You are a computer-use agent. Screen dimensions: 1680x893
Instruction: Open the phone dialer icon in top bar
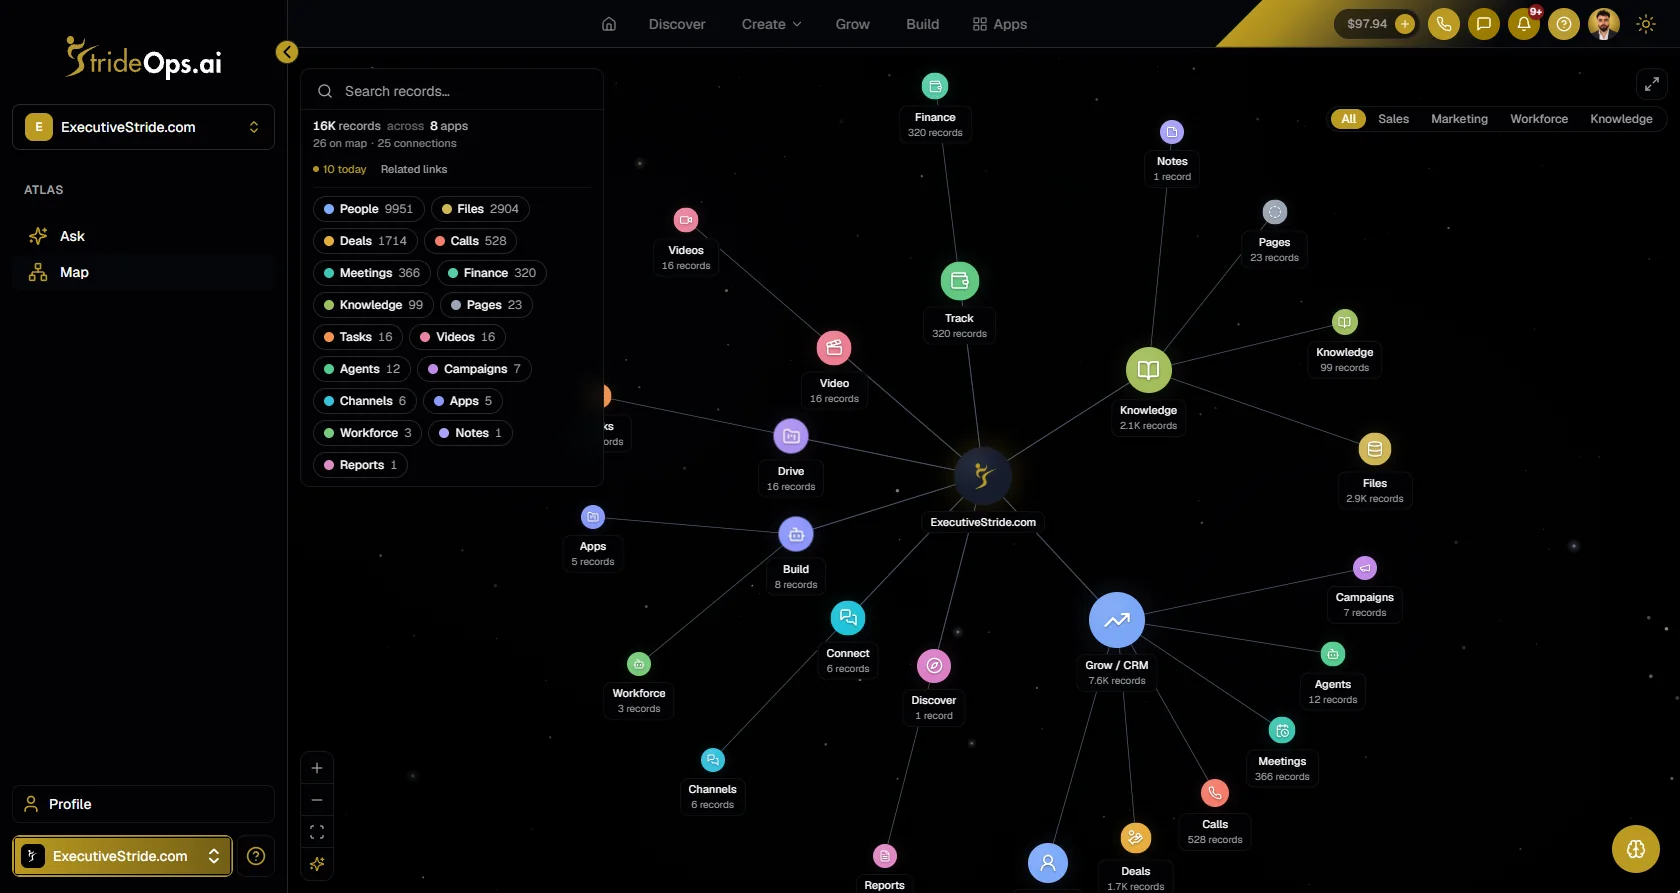1444,24
